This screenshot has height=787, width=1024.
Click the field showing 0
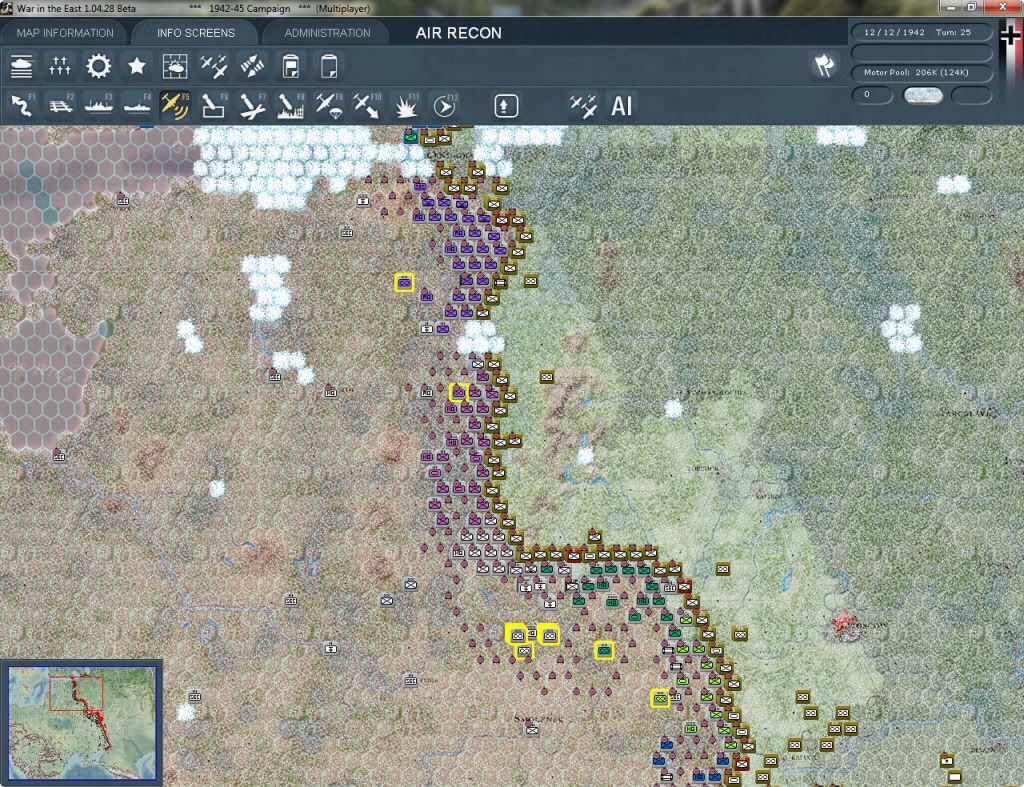point(871,95)
